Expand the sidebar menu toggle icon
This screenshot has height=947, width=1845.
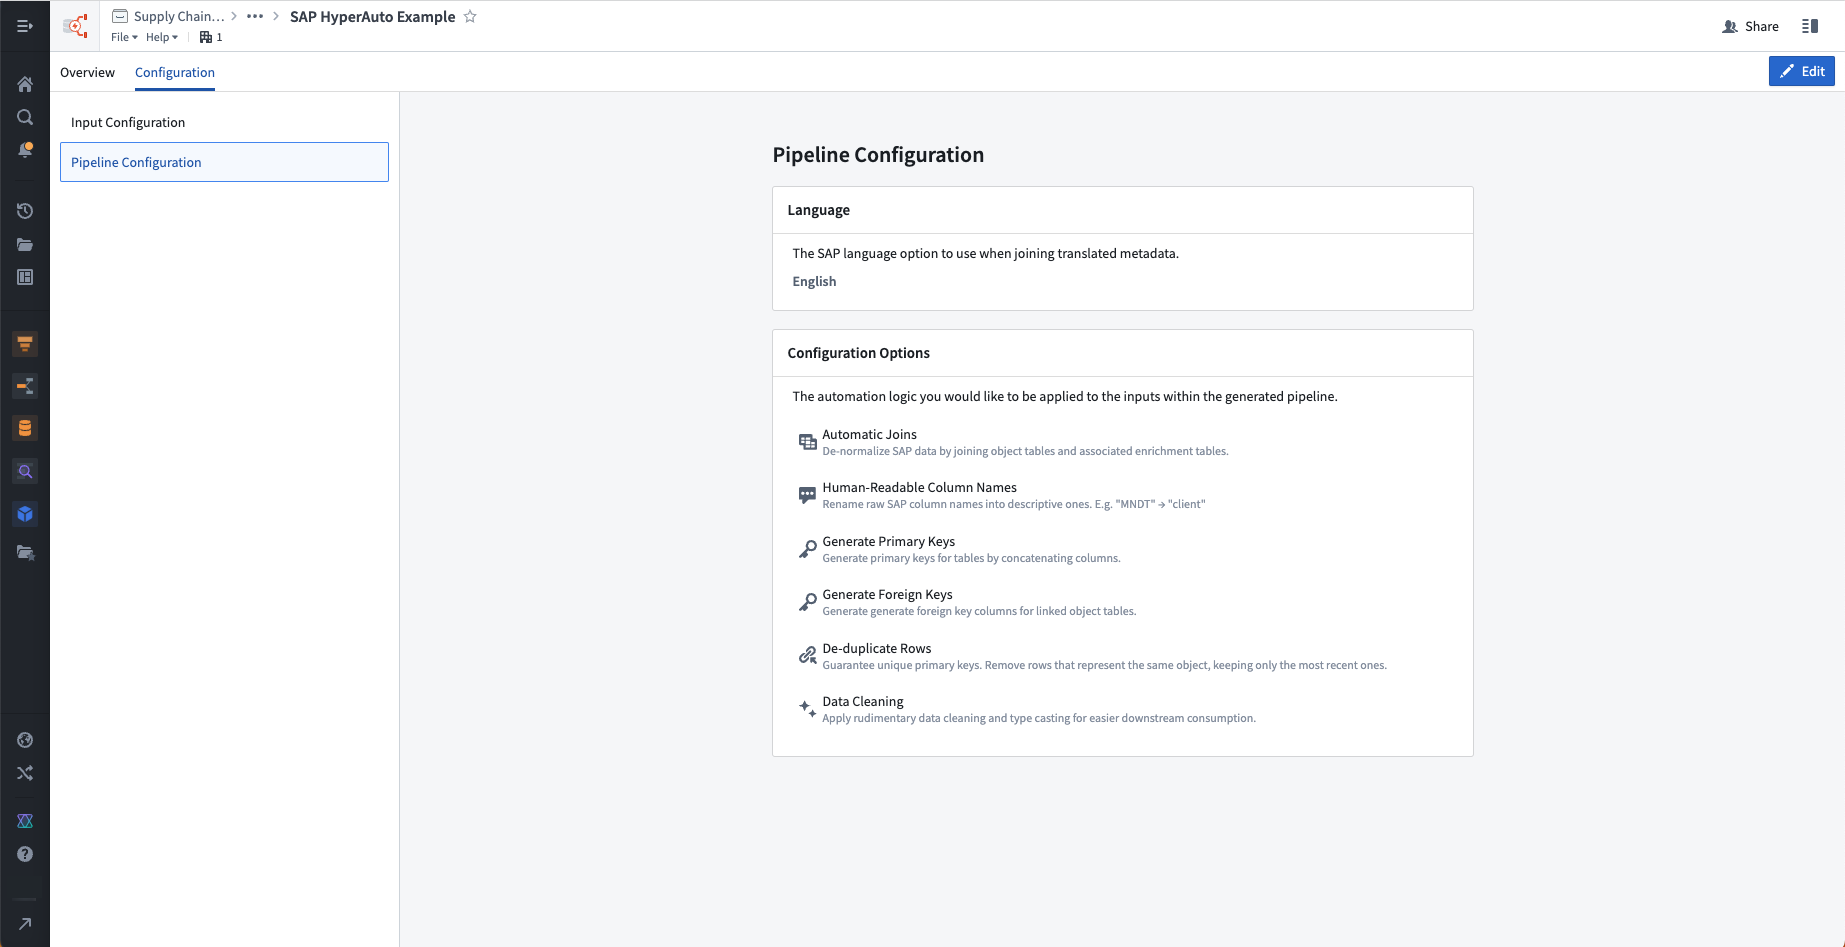(x=25, y=26)
